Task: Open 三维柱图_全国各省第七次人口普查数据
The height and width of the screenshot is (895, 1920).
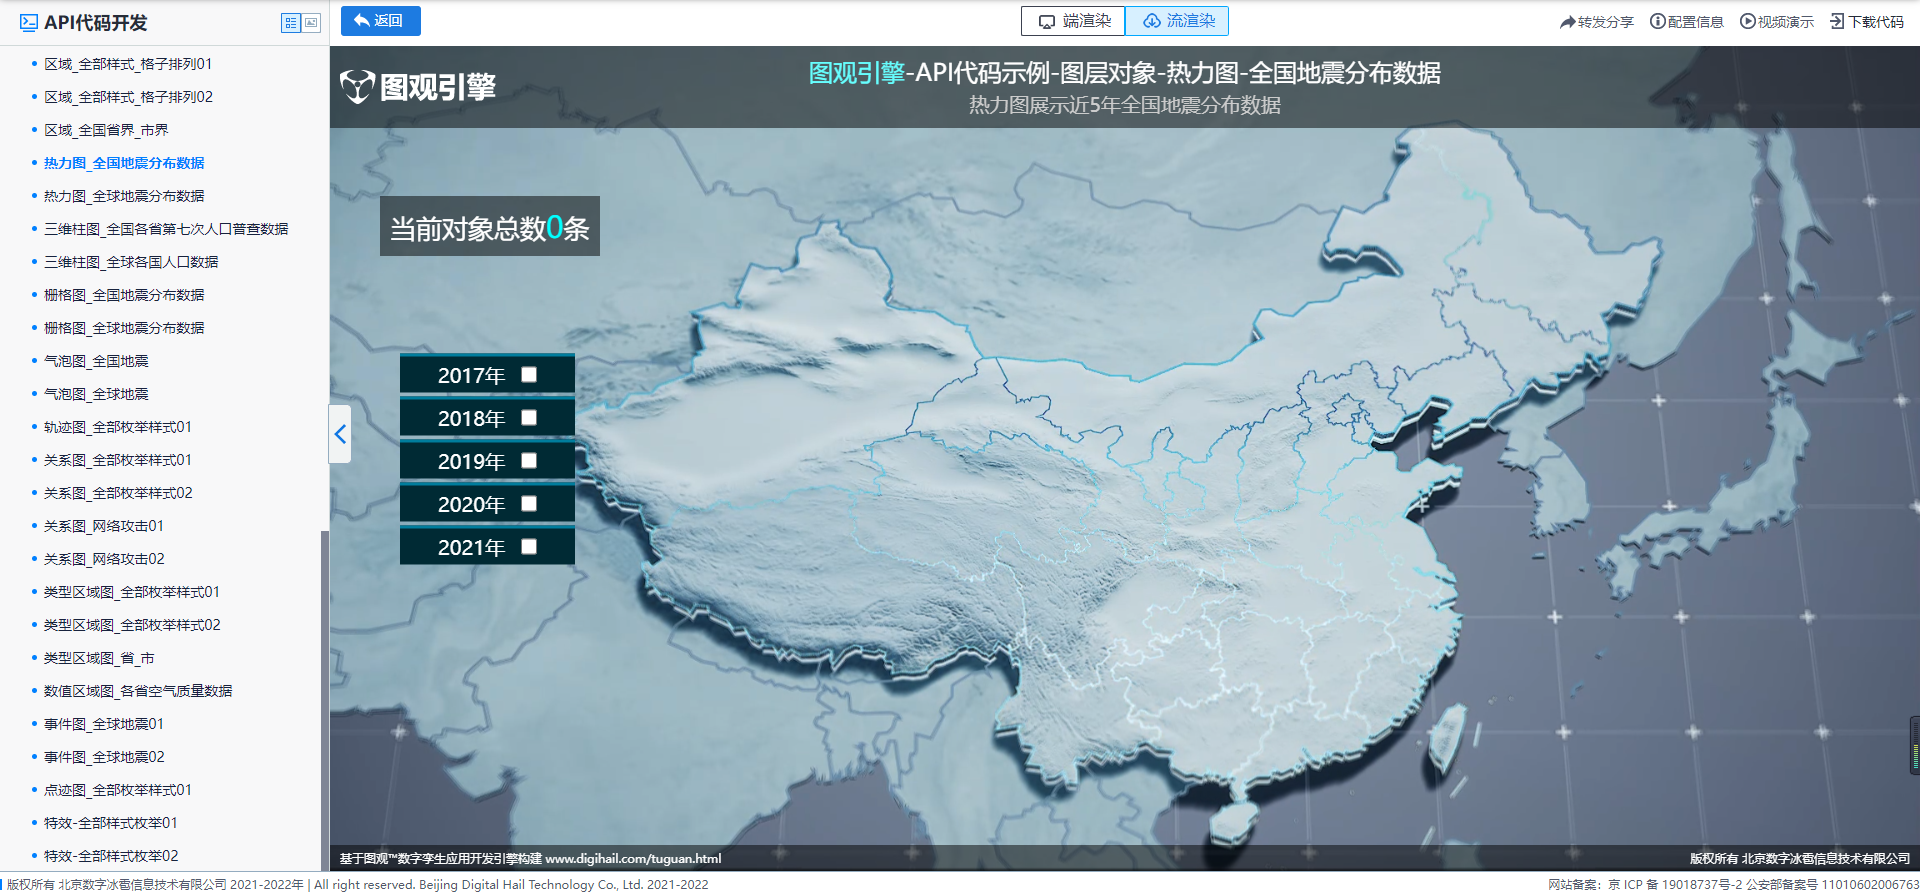Action: [166, 229]
